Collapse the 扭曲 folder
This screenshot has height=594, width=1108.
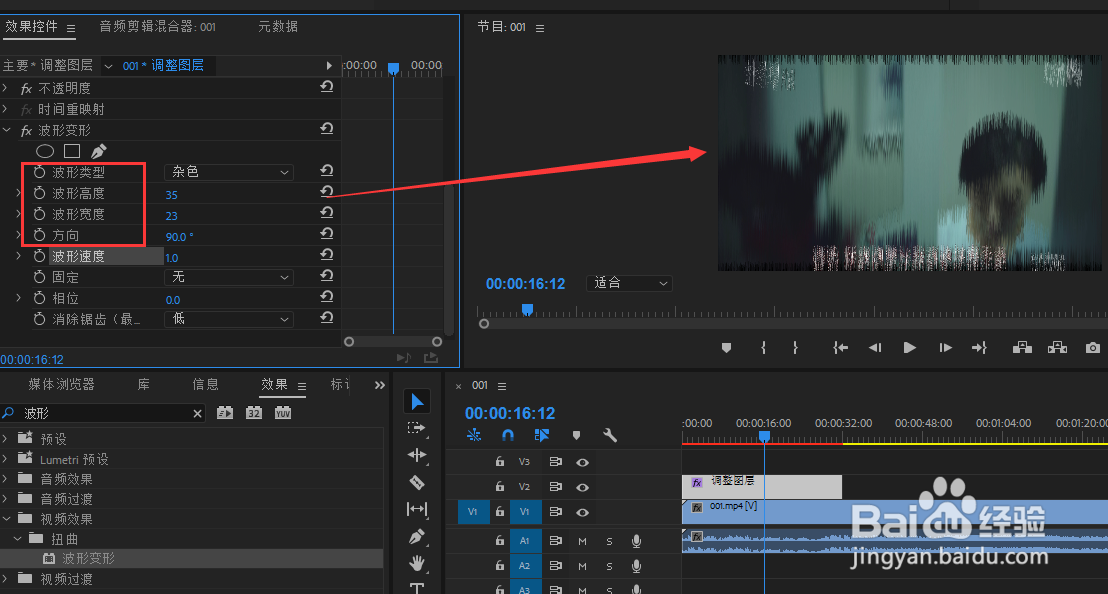click(x=18, y=538)
